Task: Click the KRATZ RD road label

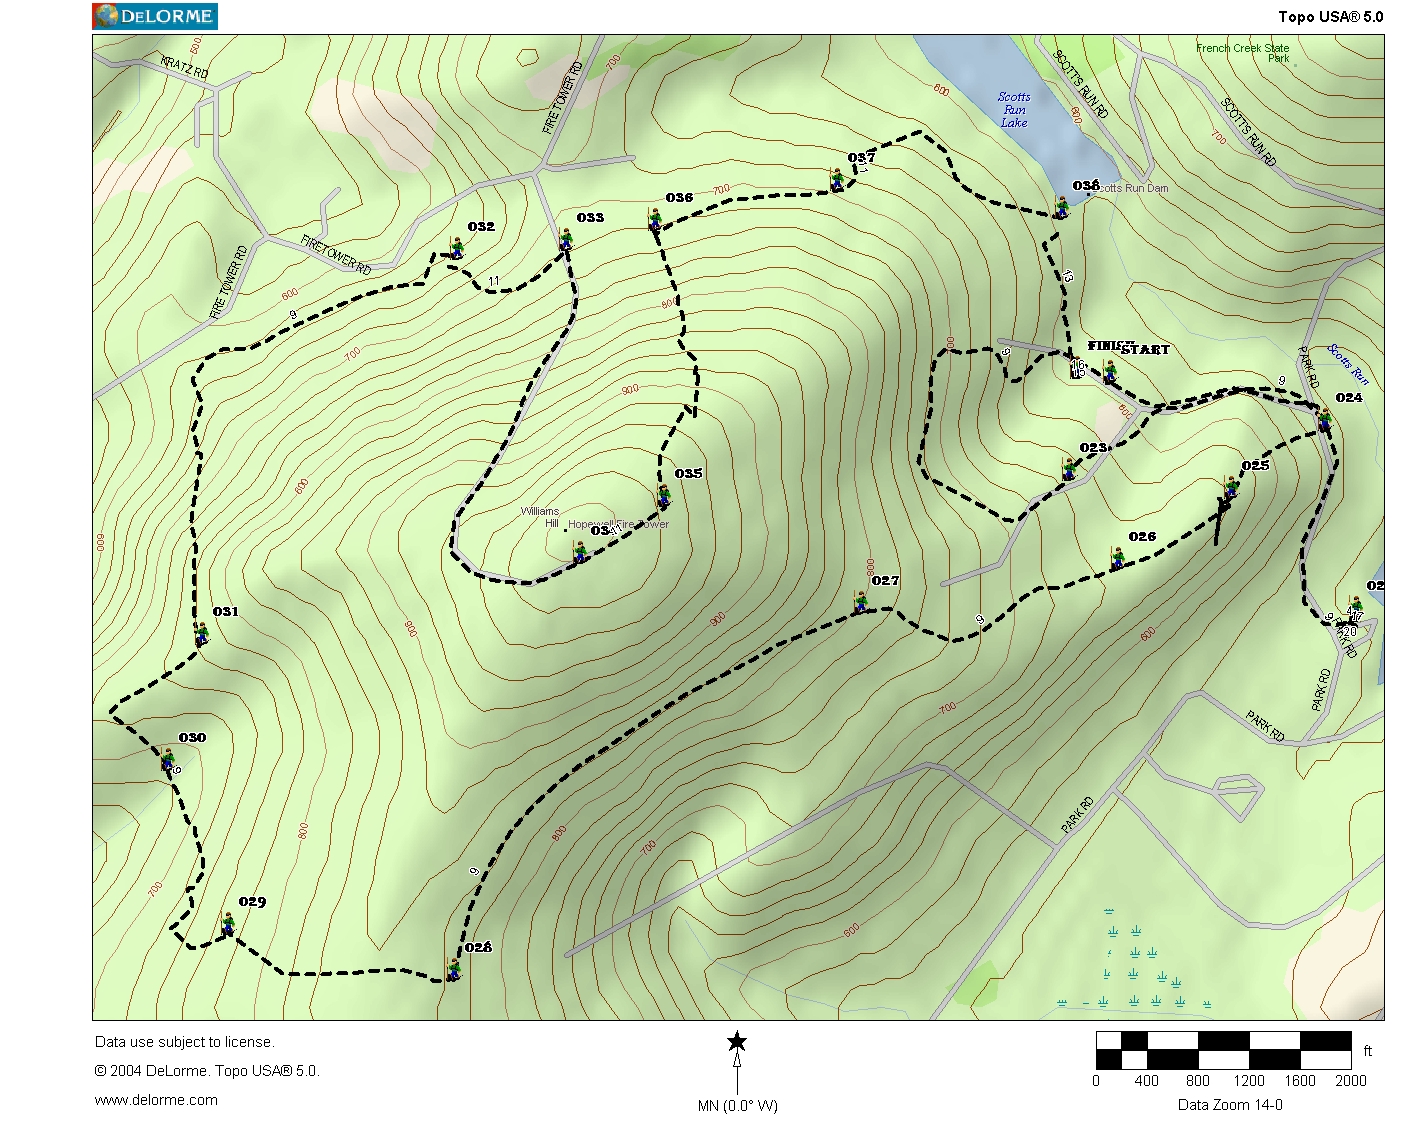Action: (x=185, y=67)
